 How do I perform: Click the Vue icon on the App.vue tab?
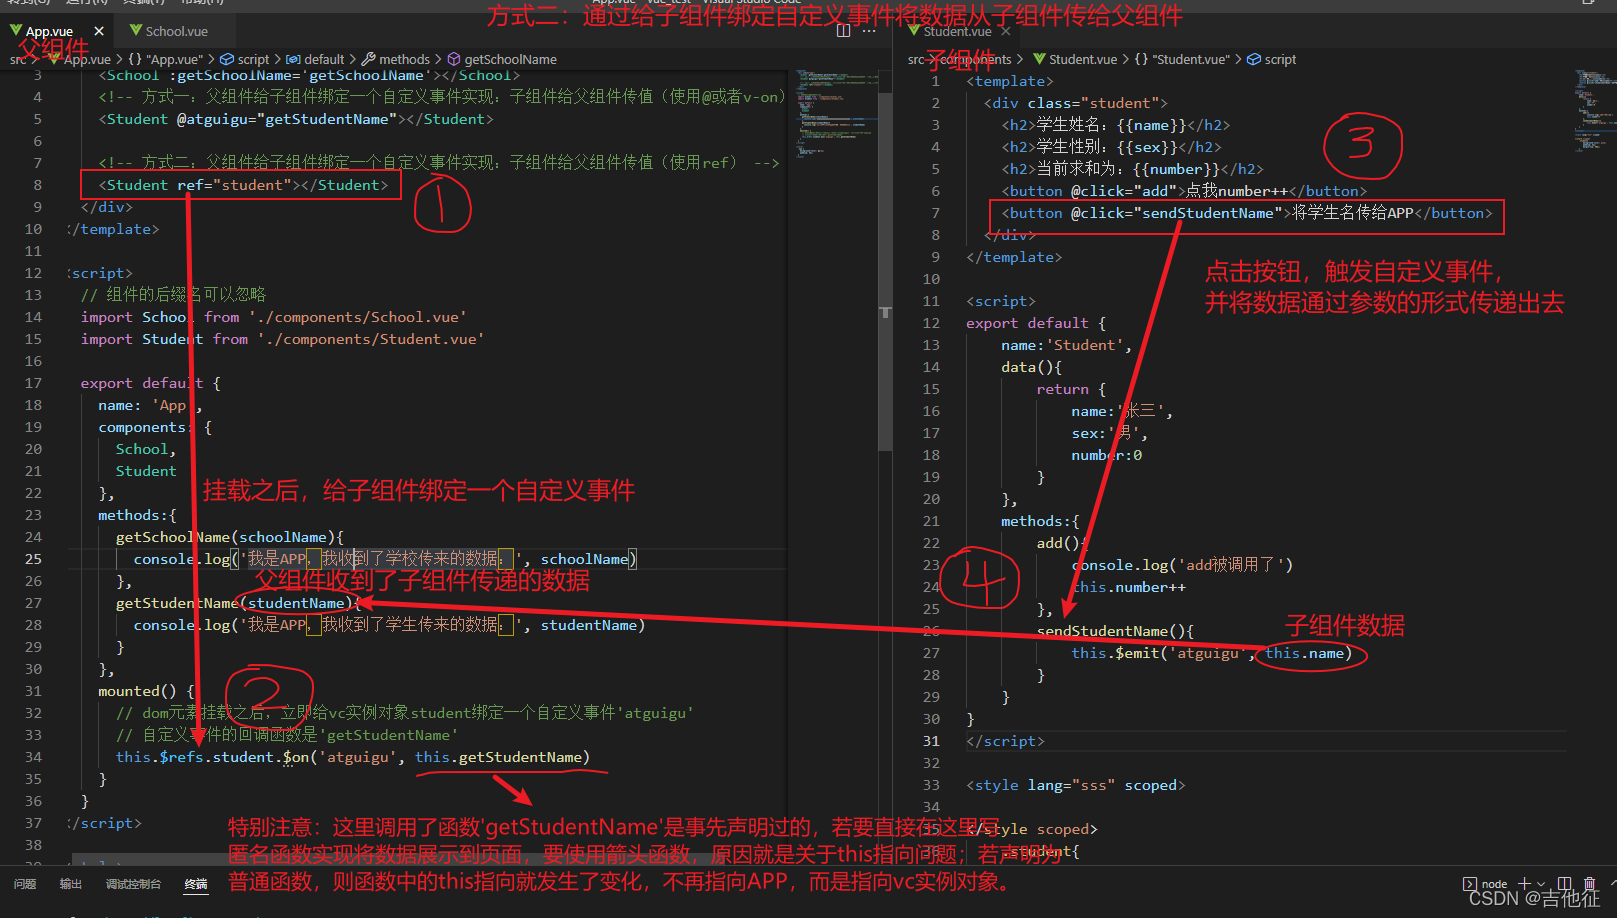coord(16,31)
